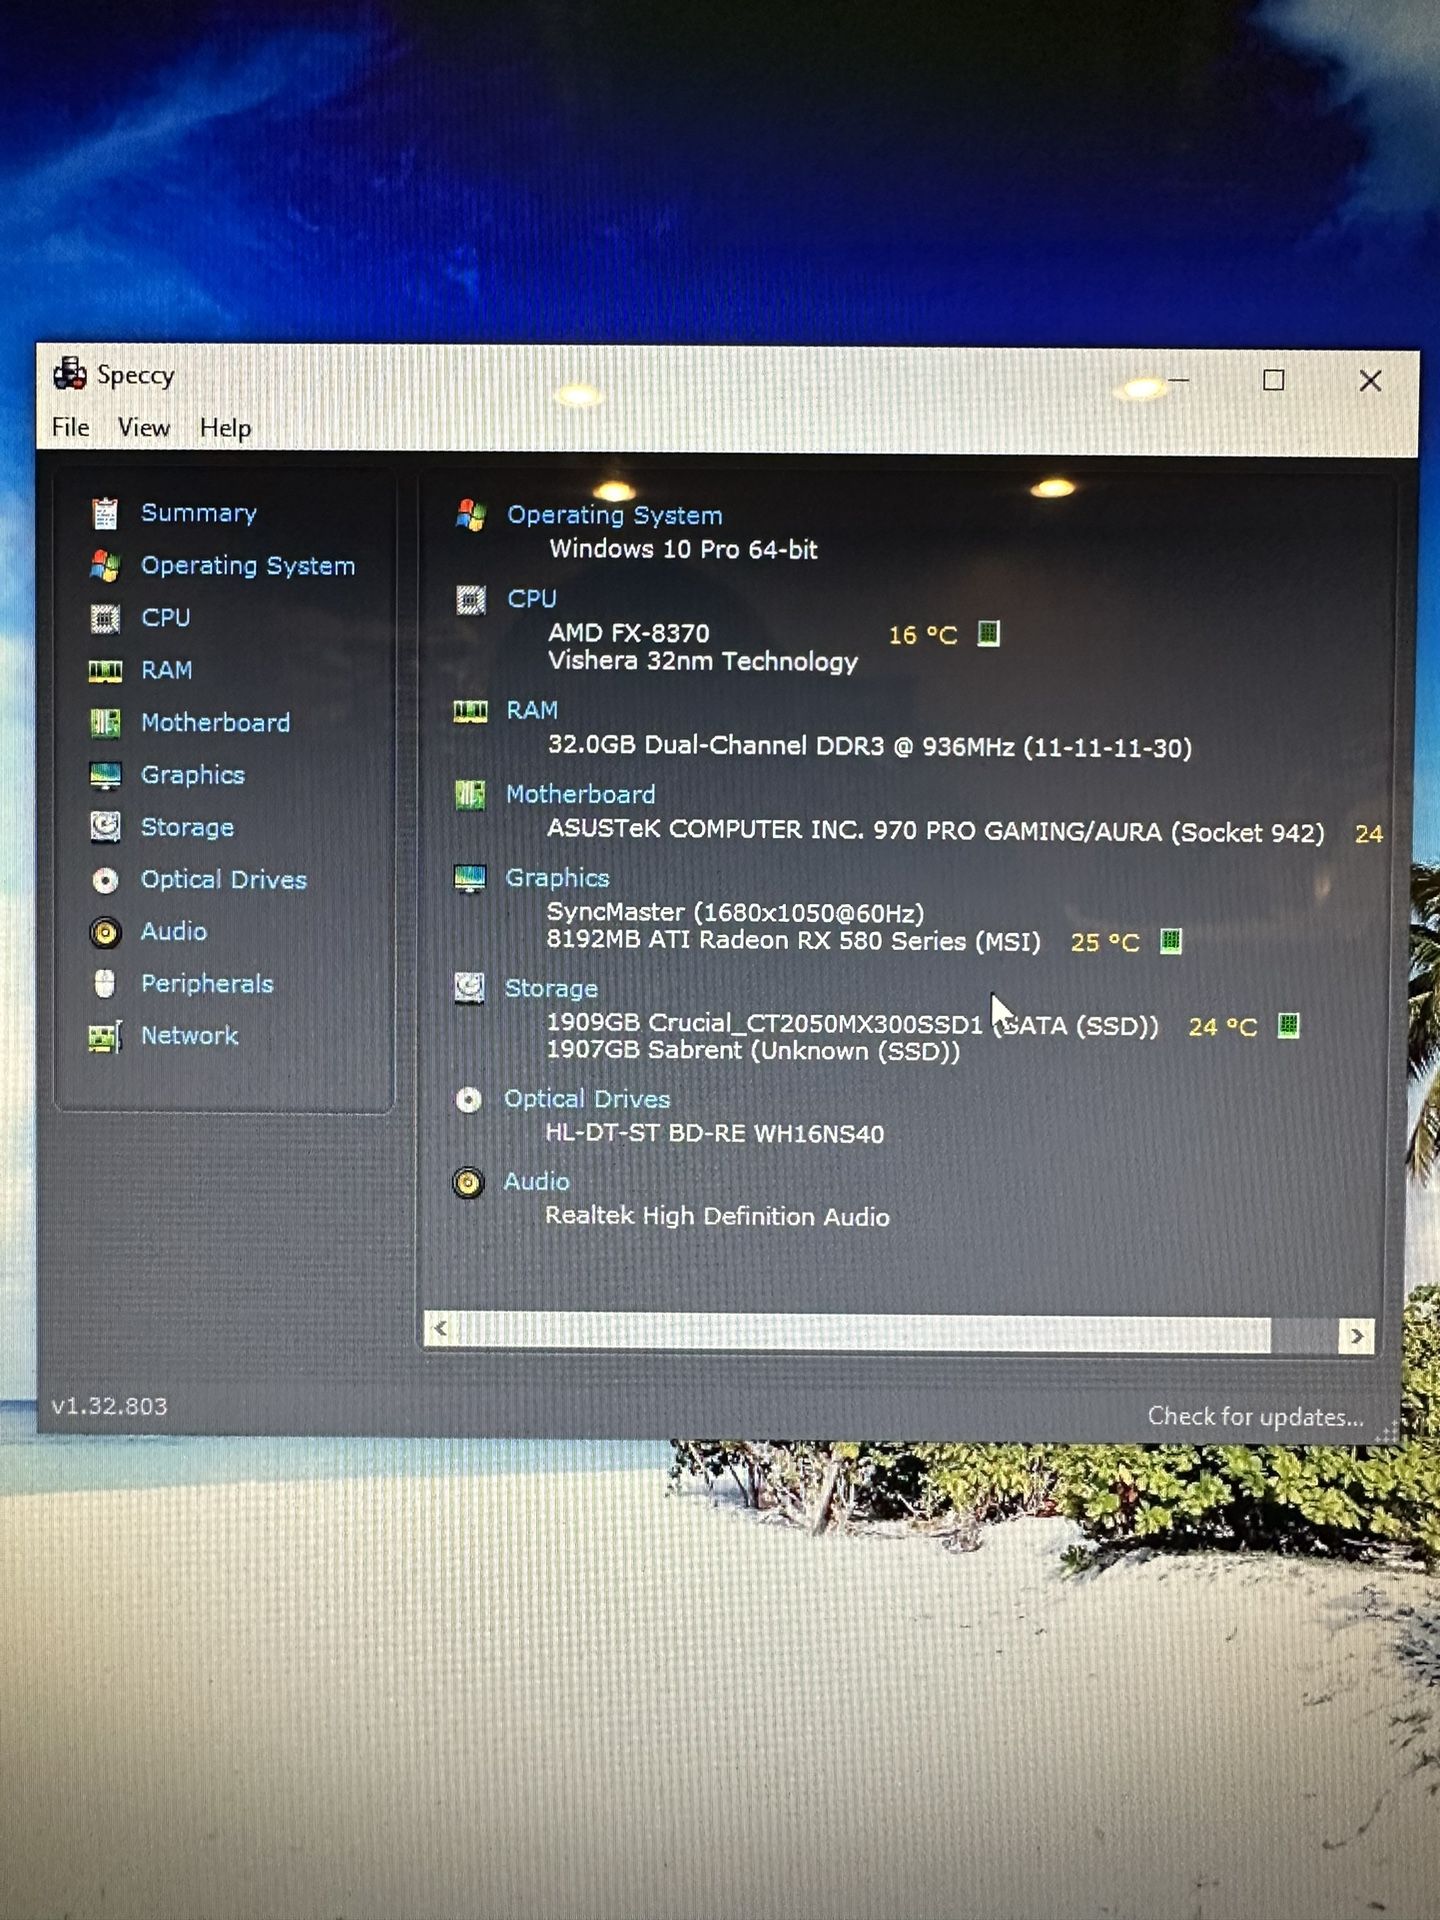Click the scroll left arrow button
Viewport: 1440px width, 1920px height.
[x=439, y=1330]
